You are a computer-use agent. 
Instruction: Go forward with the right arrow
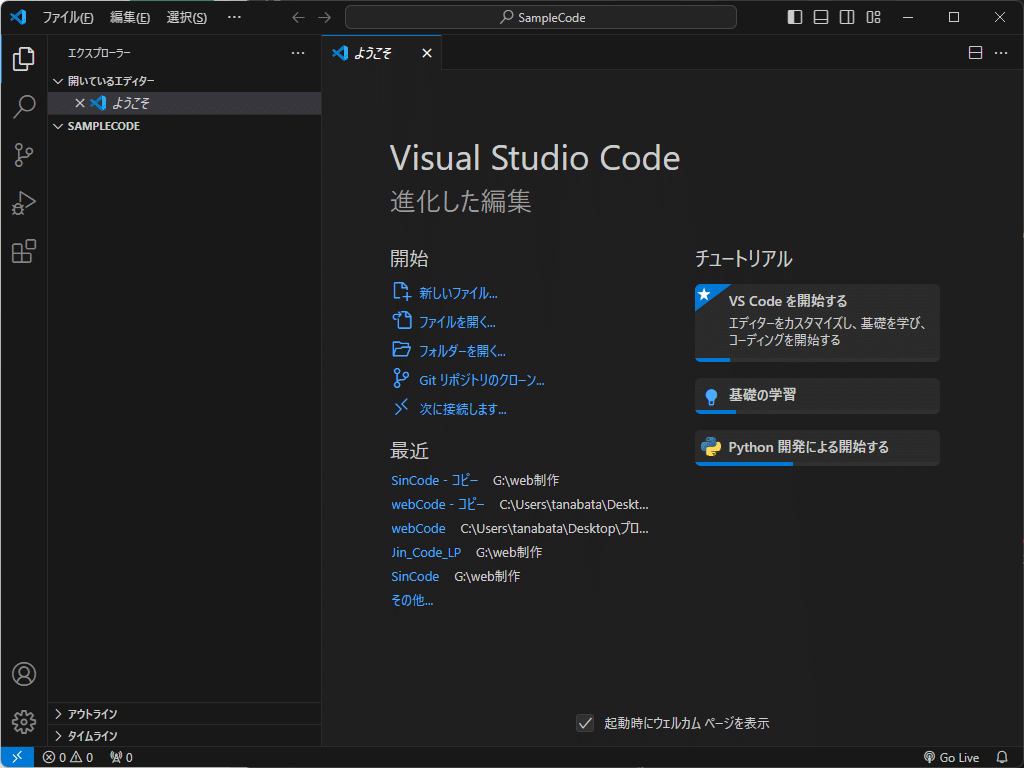(x=325, y=17)
